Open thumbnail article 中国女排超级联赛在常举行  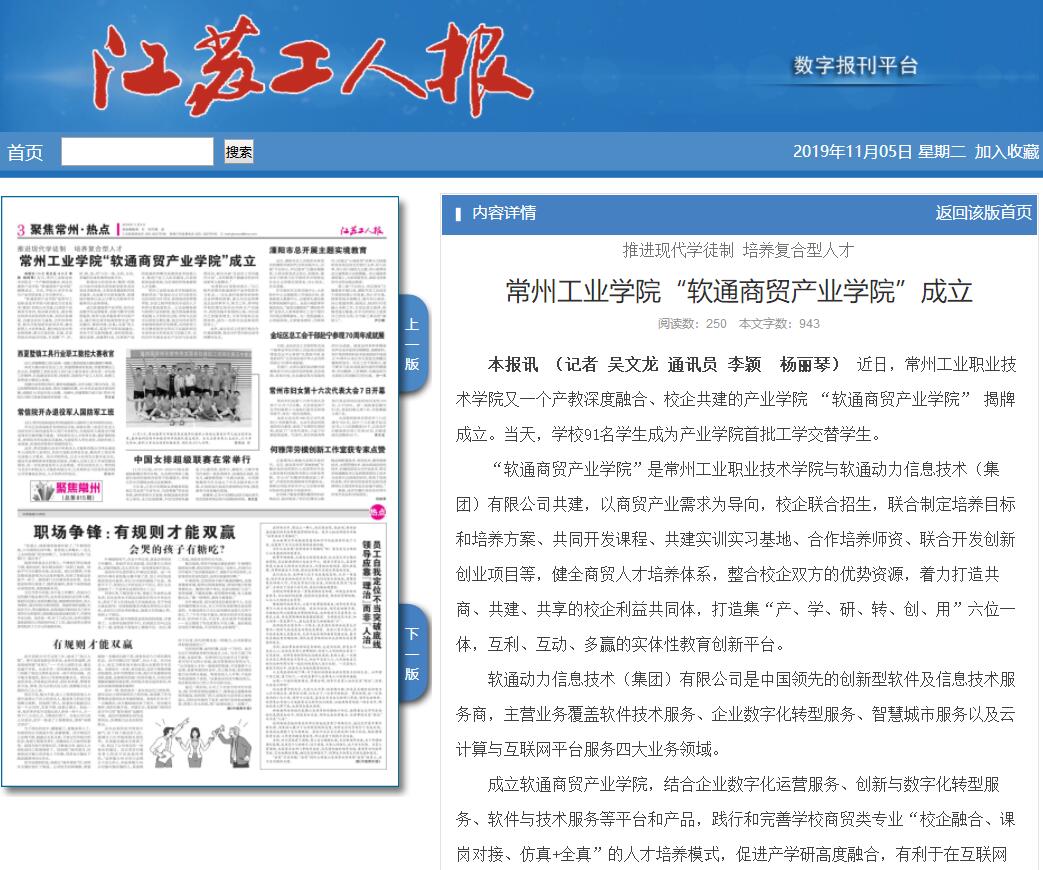tap(192, 460)
